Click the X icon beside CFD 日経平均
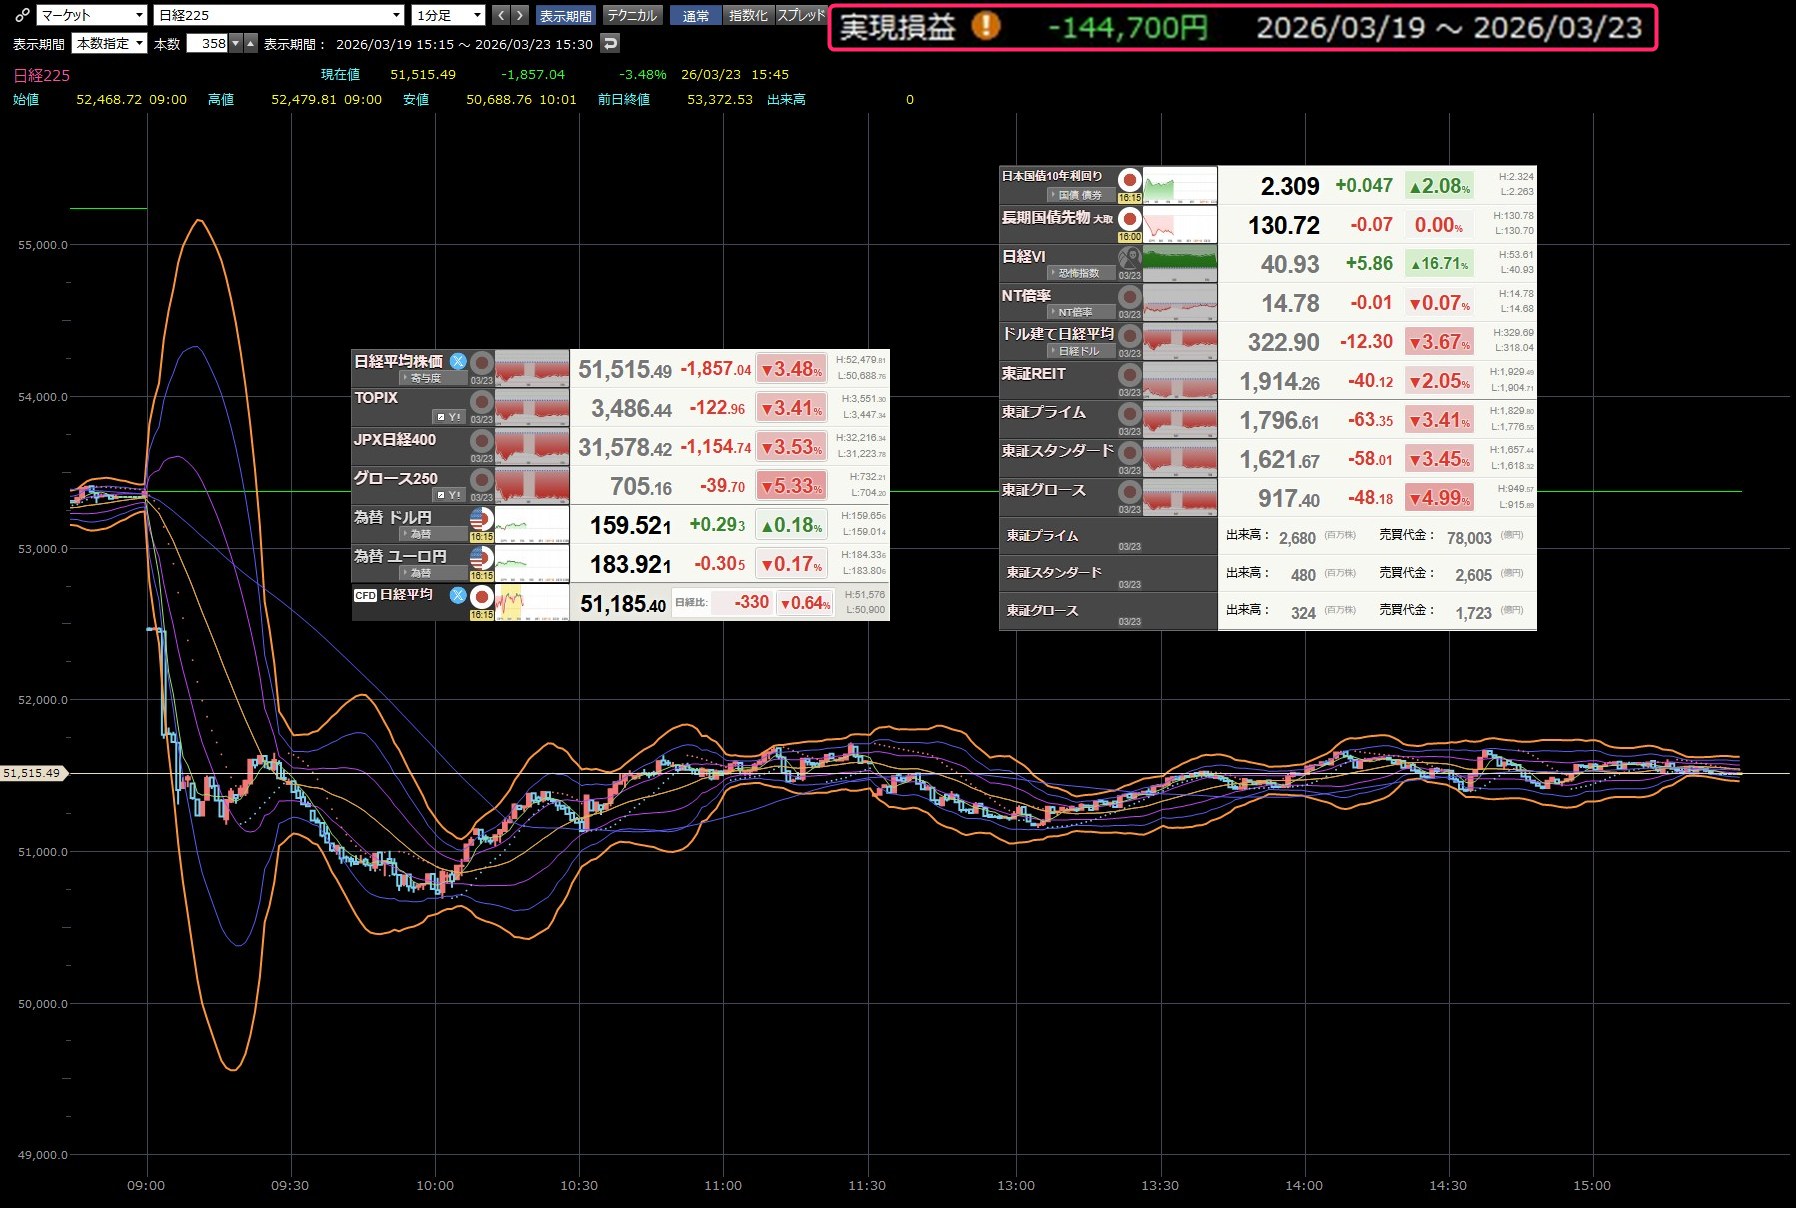Image resolution: width=1796 pixels, height=1208 pixels. click(x=458, y=595)
